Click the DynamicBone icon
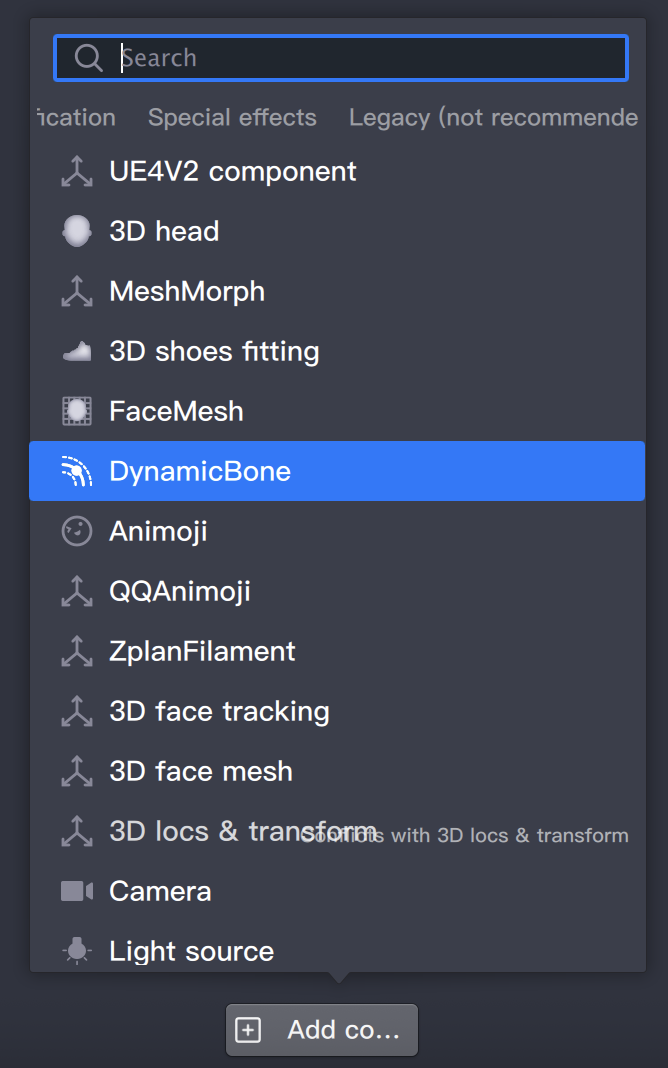668x1068 pixels. [x=77, y=471]
